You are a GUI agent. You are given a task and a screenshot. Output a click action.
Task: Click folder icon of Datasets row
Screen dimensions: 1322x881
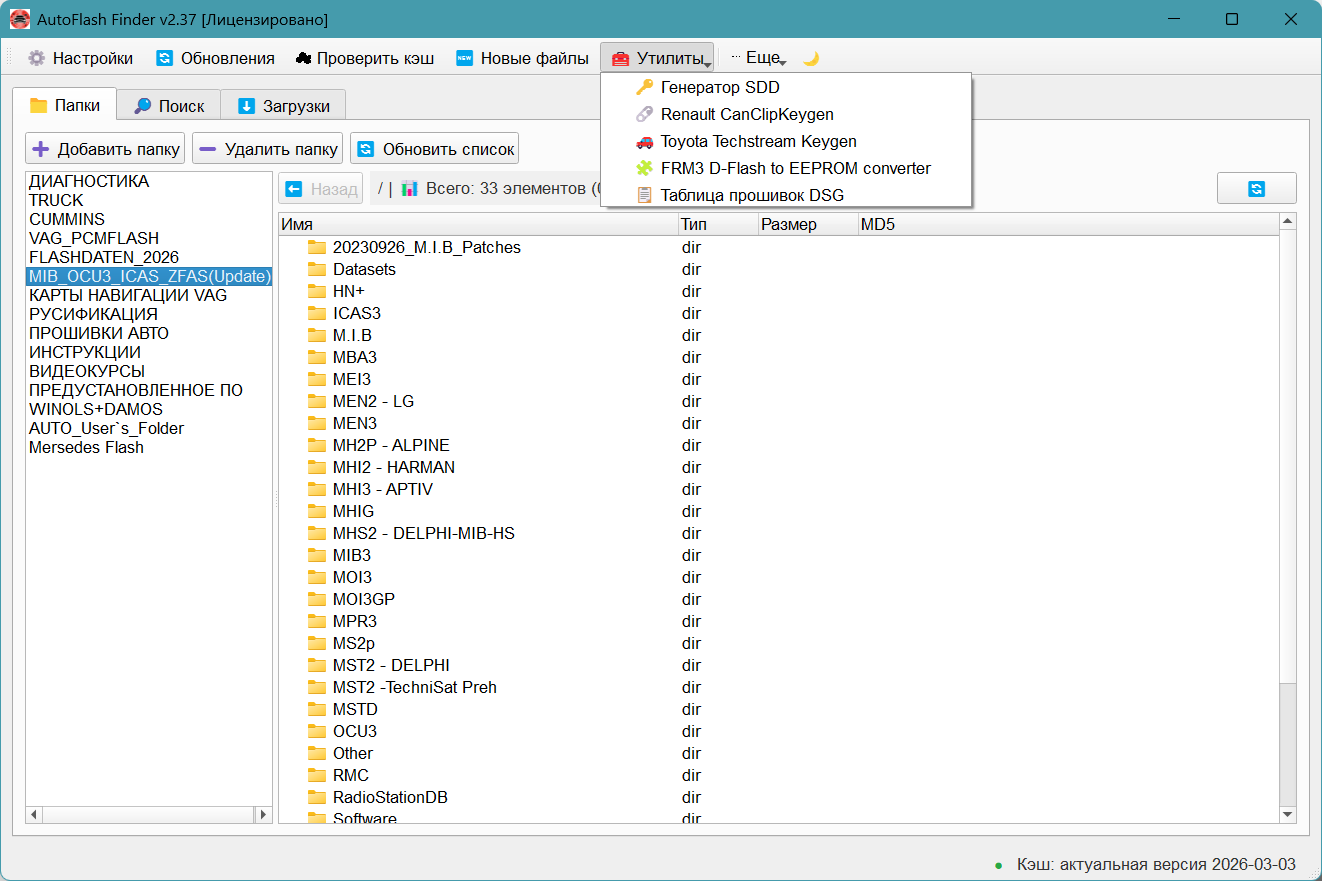pos(317,269)
